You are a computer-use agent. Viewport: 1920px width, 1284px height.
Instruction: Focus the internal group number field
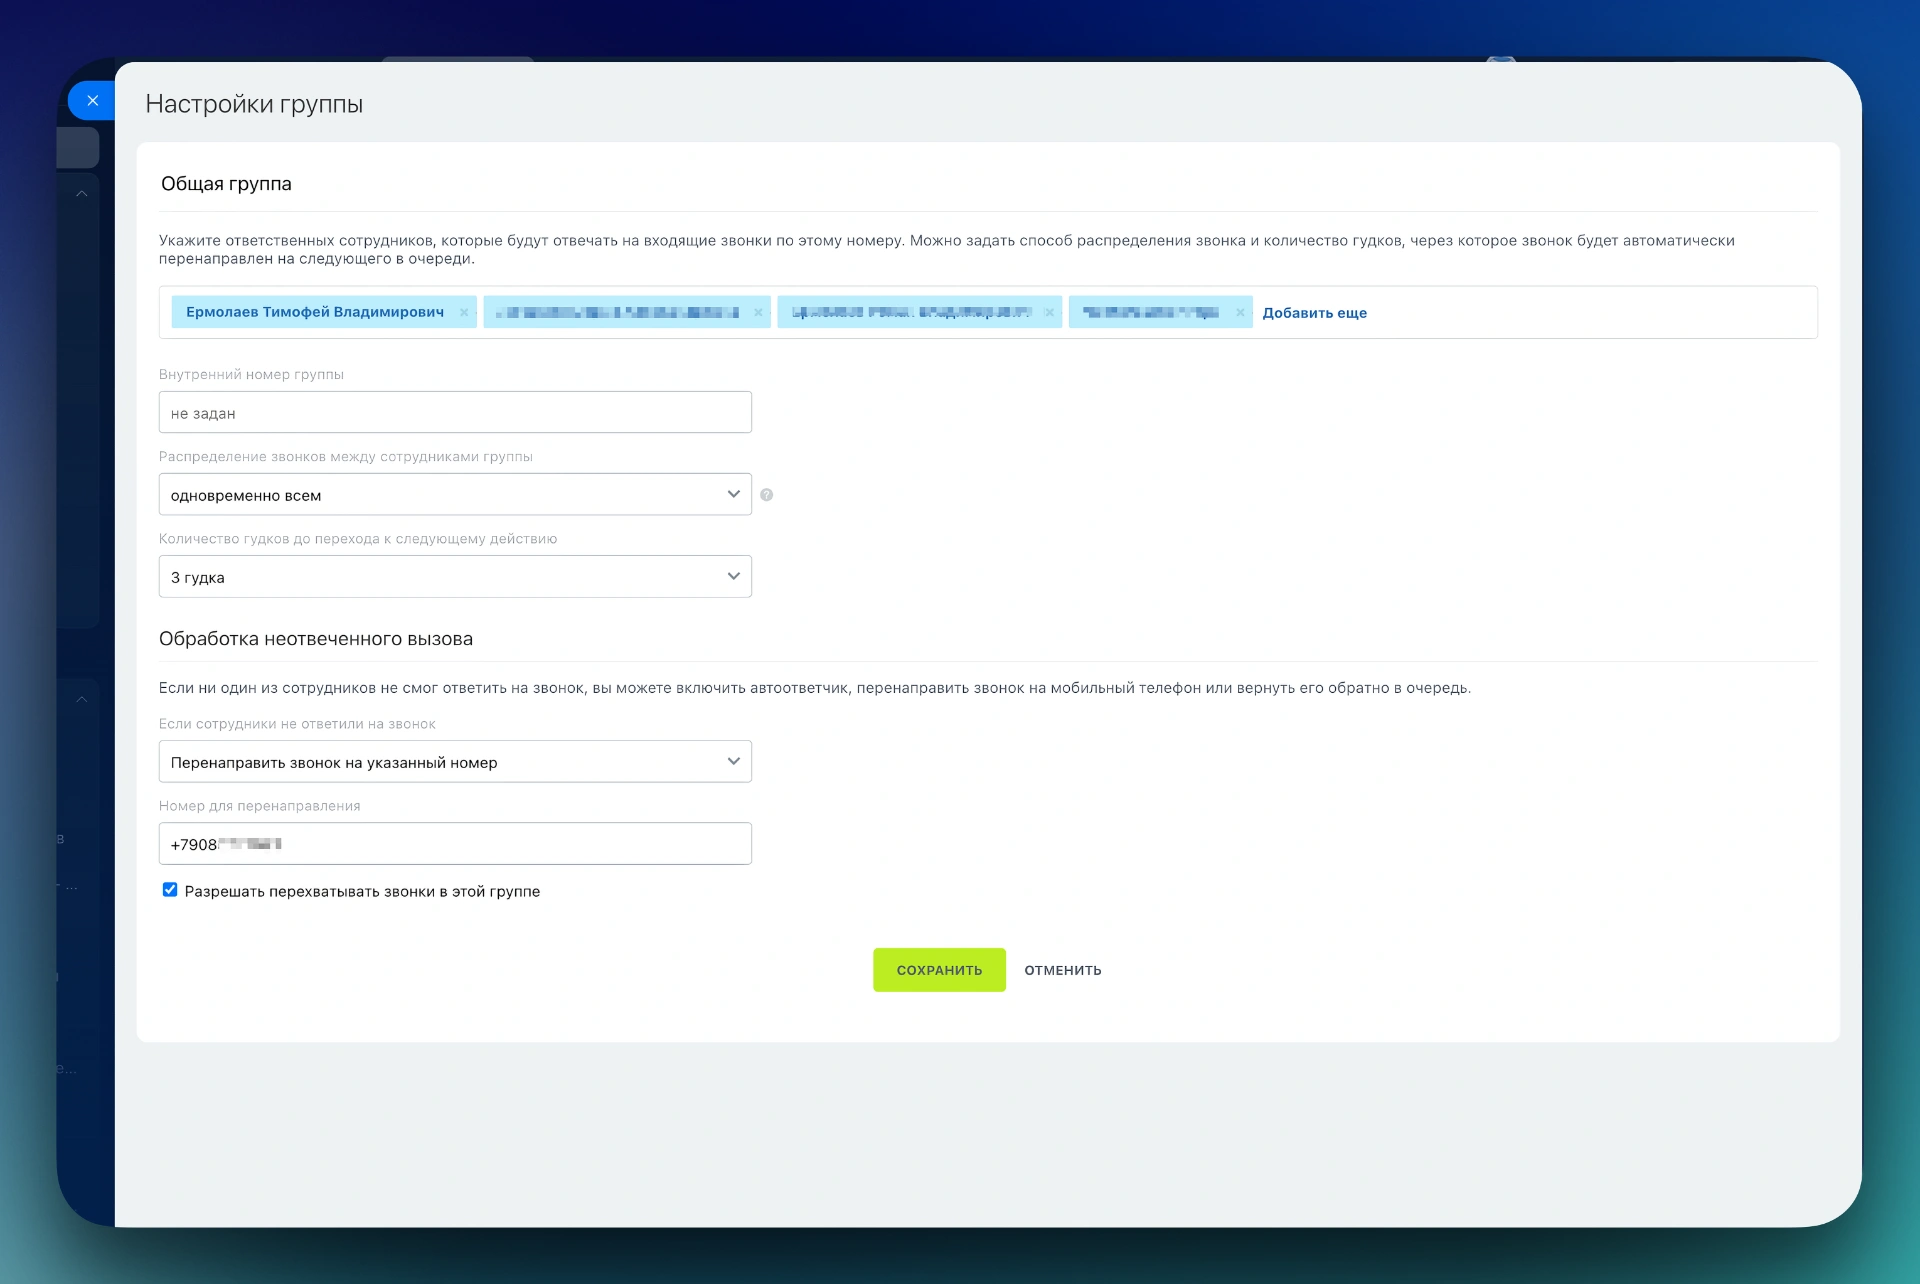pos(455,413)
